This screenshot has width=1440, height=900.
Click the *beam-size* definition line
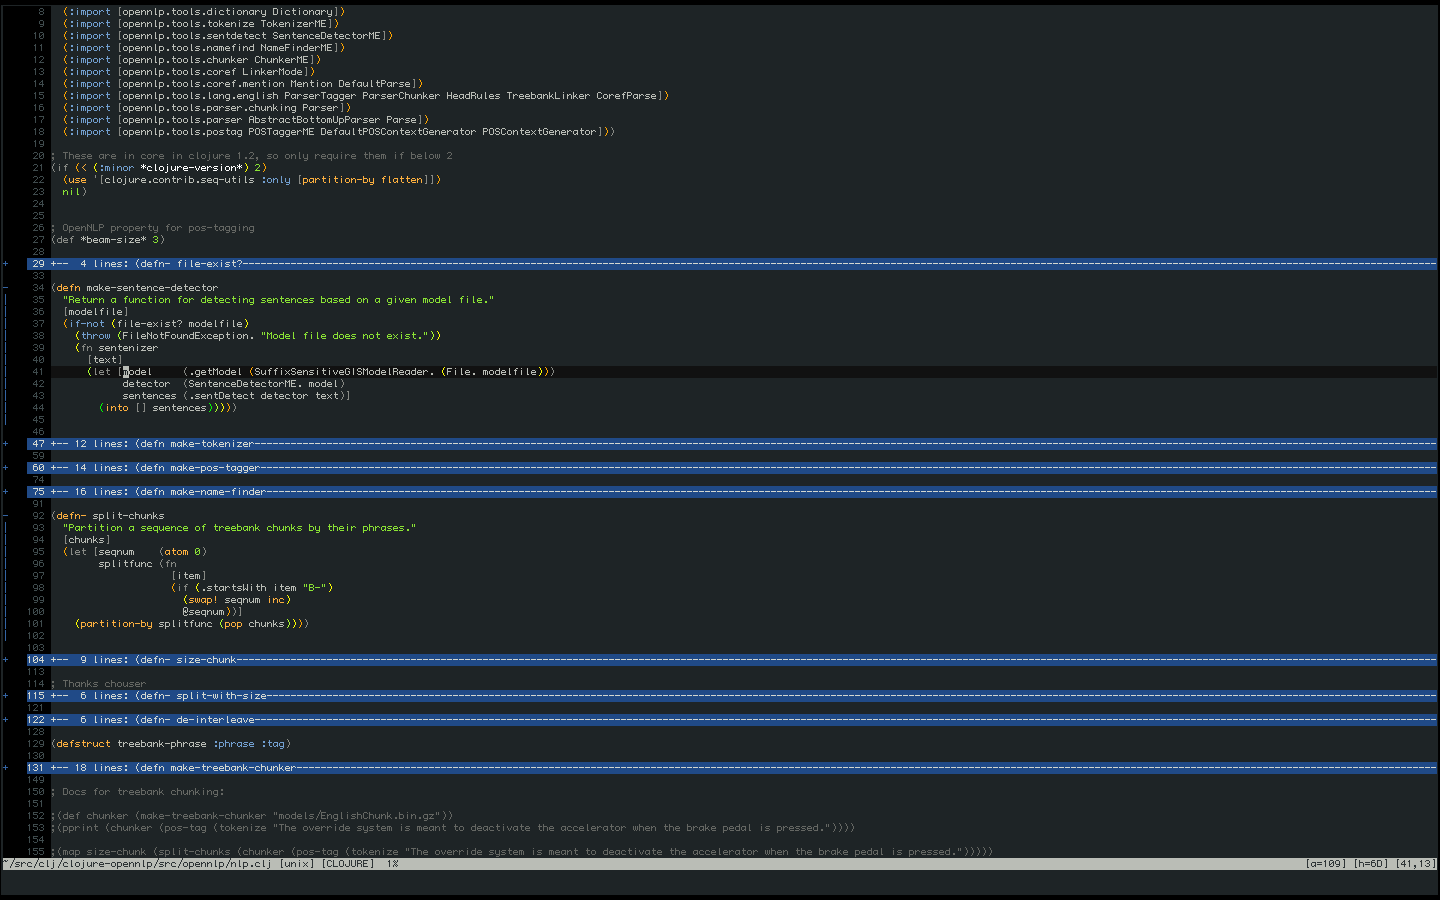[x=108, y=240]
